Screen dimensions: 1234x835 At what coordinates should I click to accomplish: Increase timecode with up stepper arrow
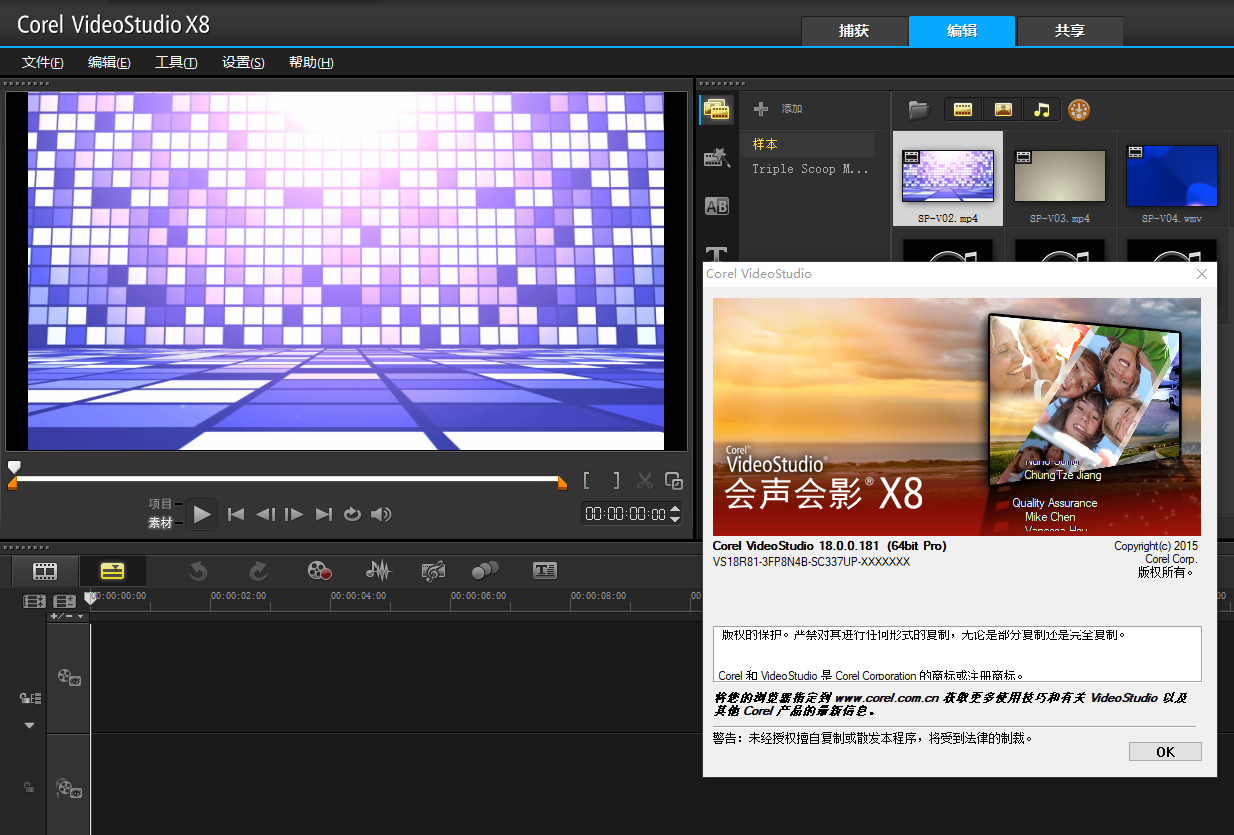675,509
